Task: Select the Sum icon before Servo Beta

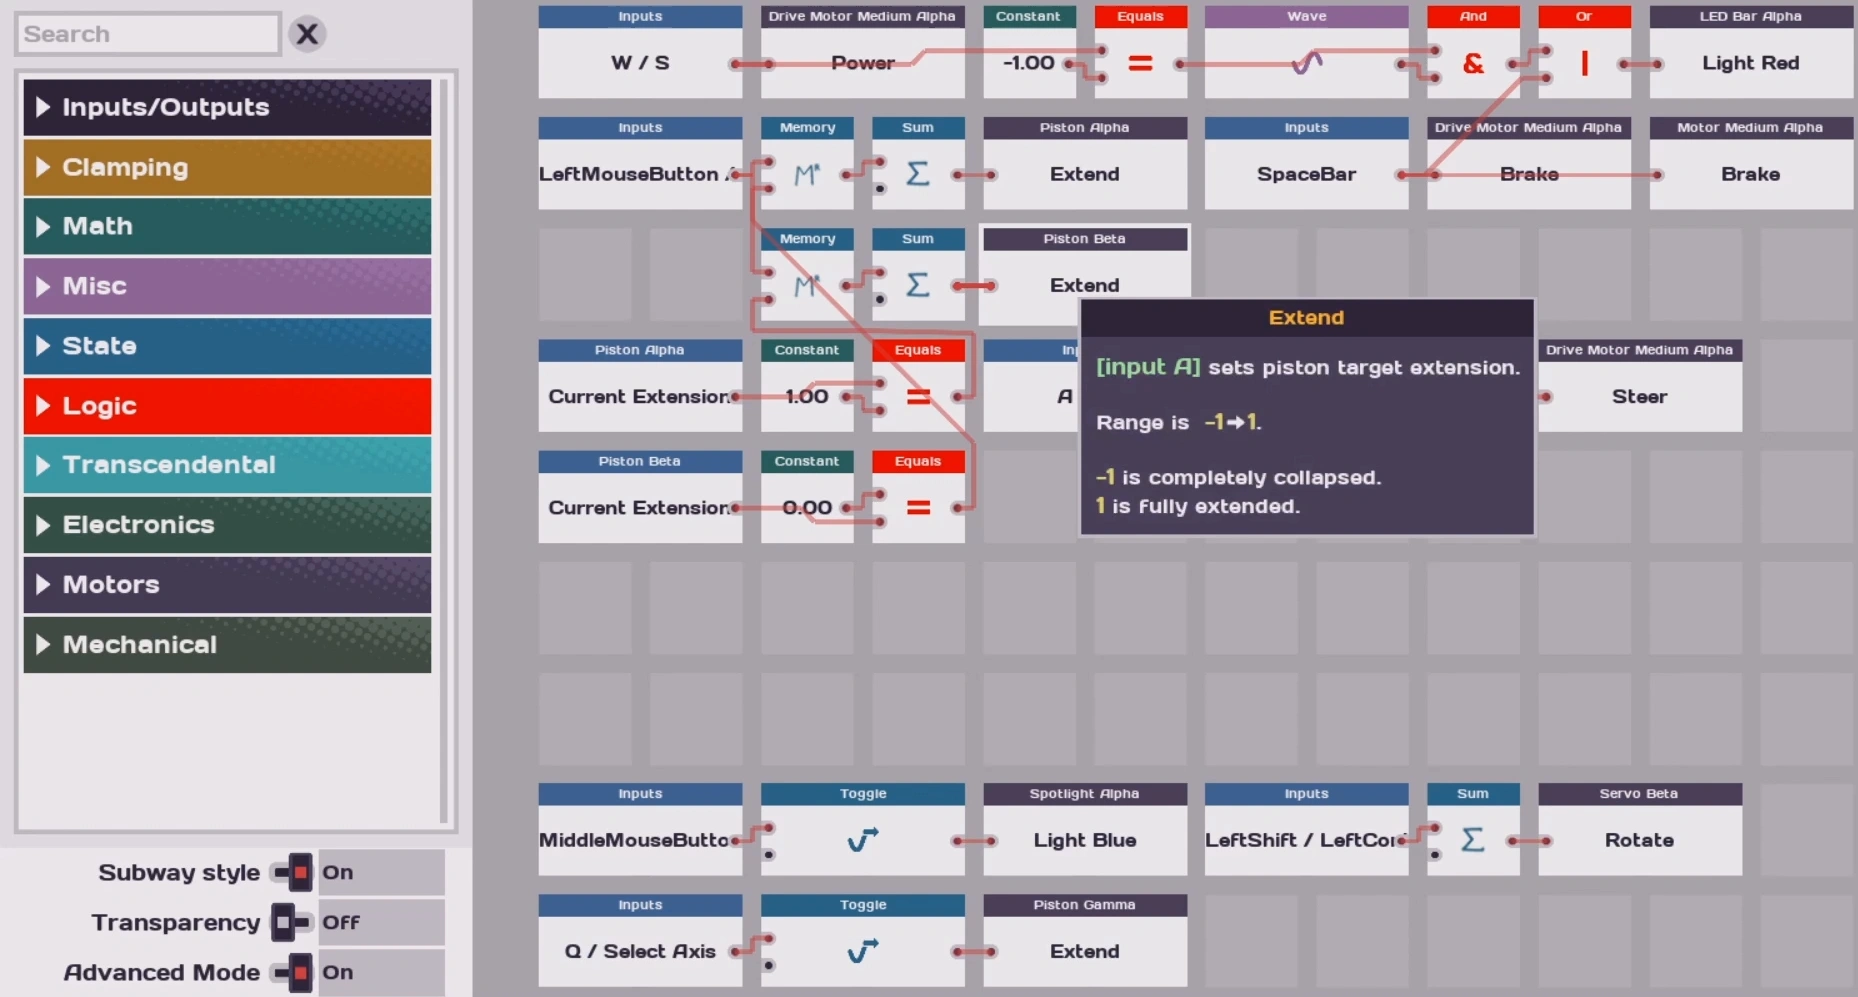Action: (x=1472, y=840)
